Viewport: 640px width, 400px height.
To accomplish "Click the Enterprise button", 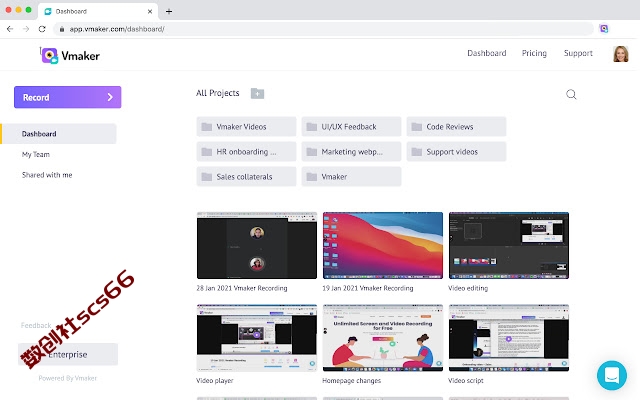I will click(68, 354).
